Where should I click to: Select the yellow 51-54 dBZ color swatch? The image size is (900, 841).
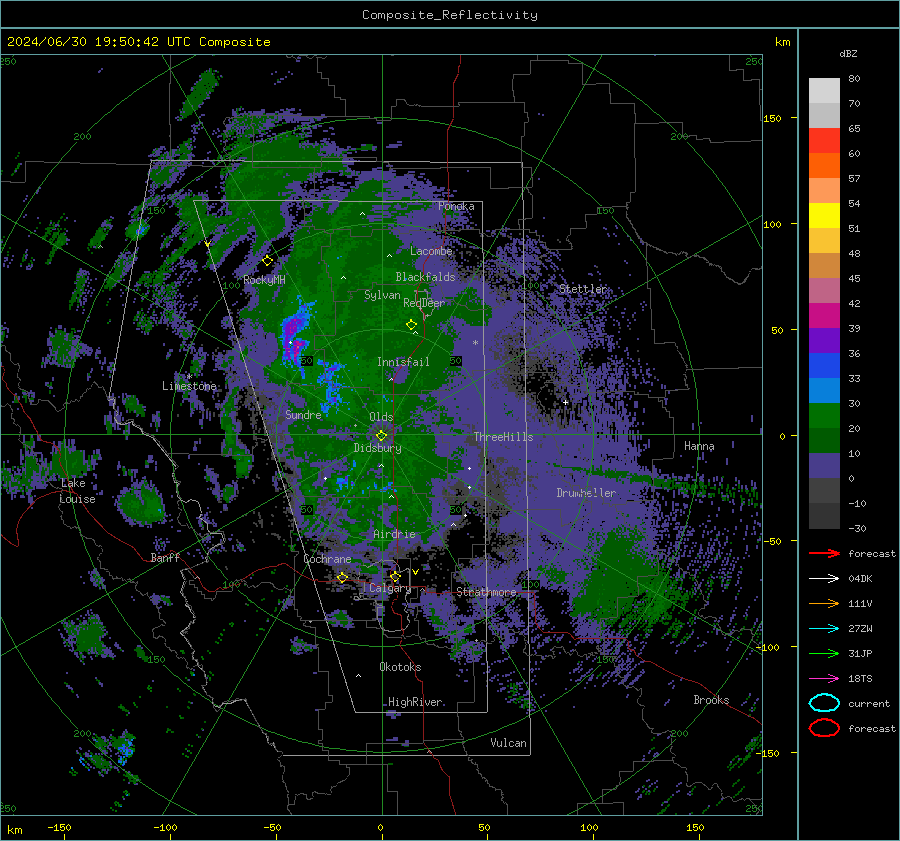824,216
